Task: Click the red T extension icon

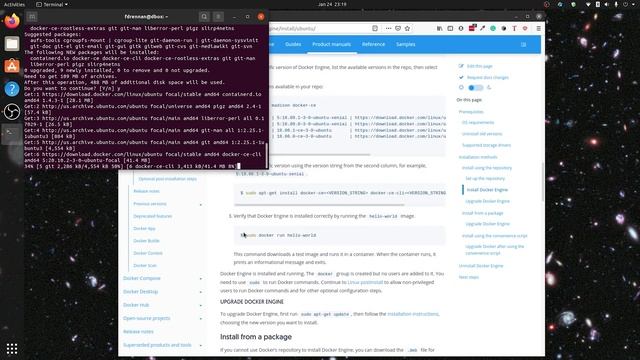Action: coord(514,29)
